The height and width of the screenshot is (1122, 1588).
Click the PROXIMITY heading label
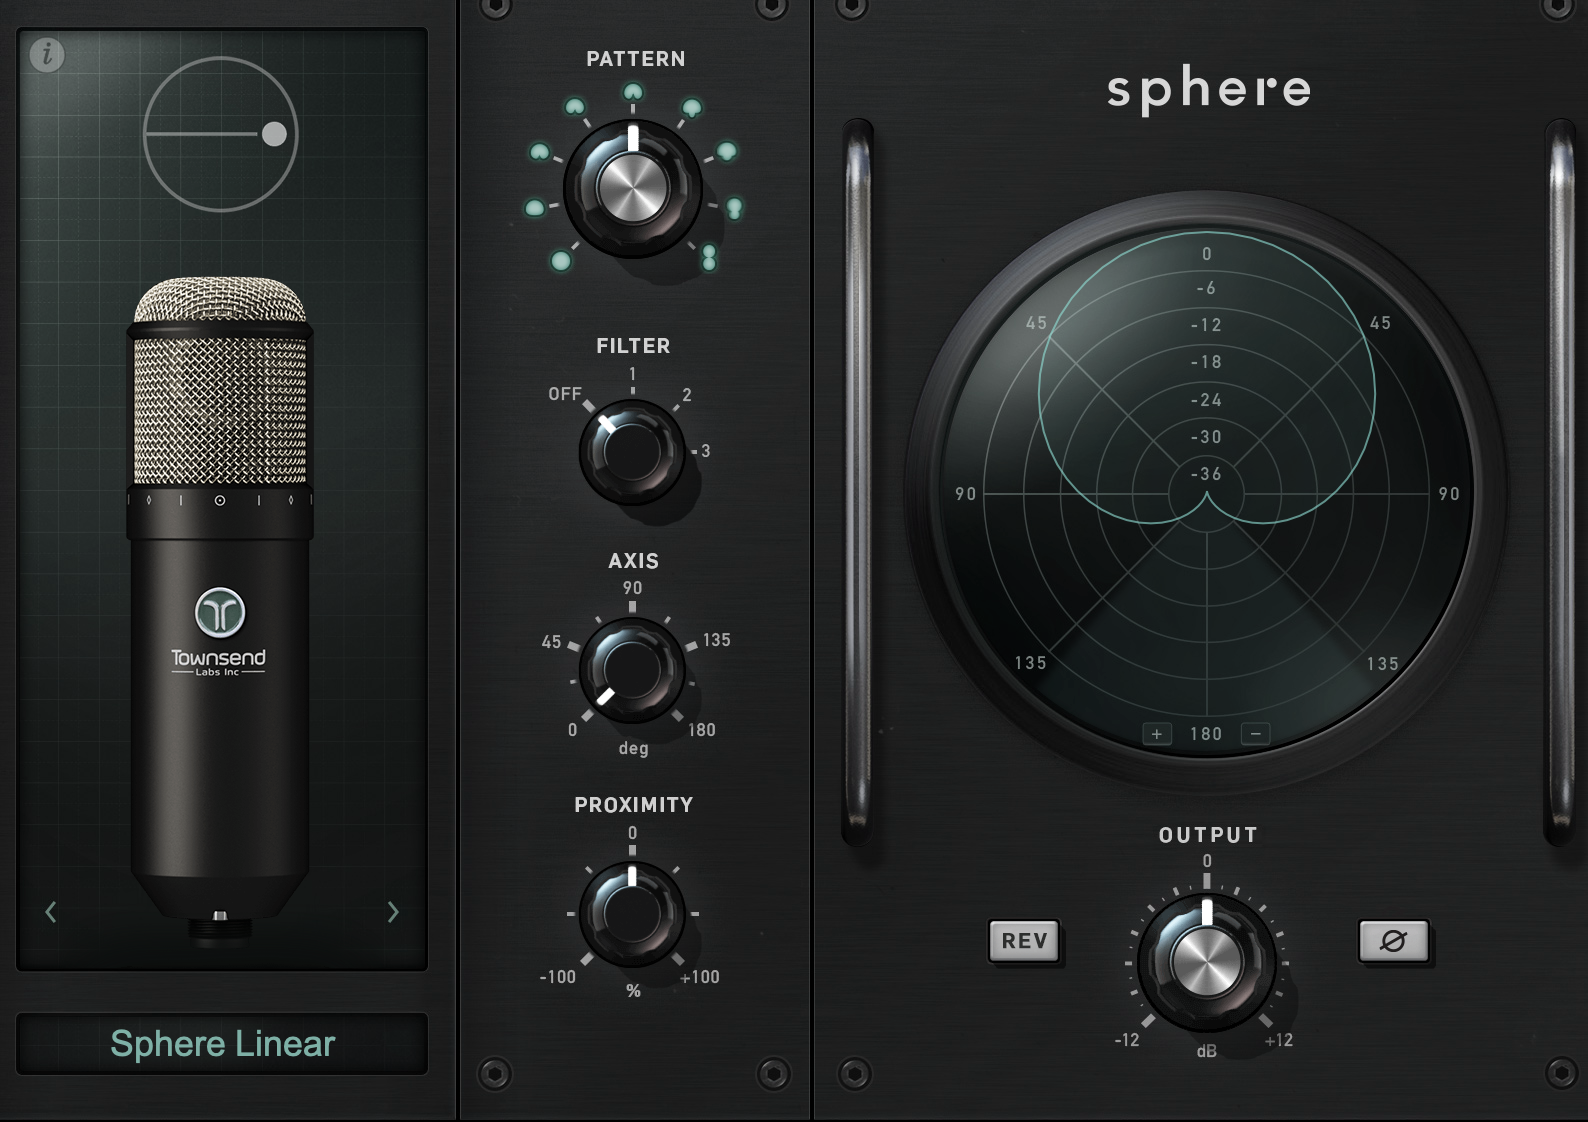point(633,805)
